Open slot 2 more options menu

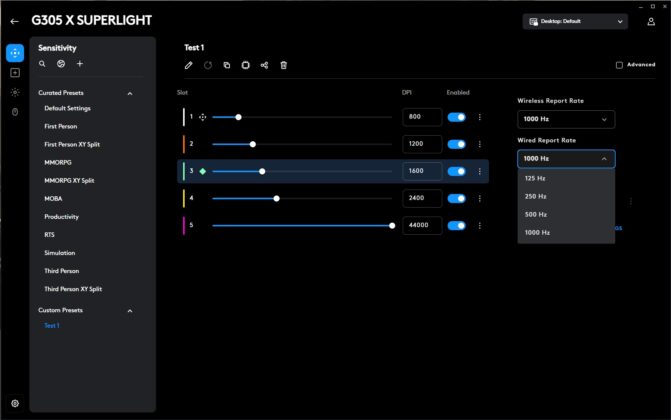480,144
